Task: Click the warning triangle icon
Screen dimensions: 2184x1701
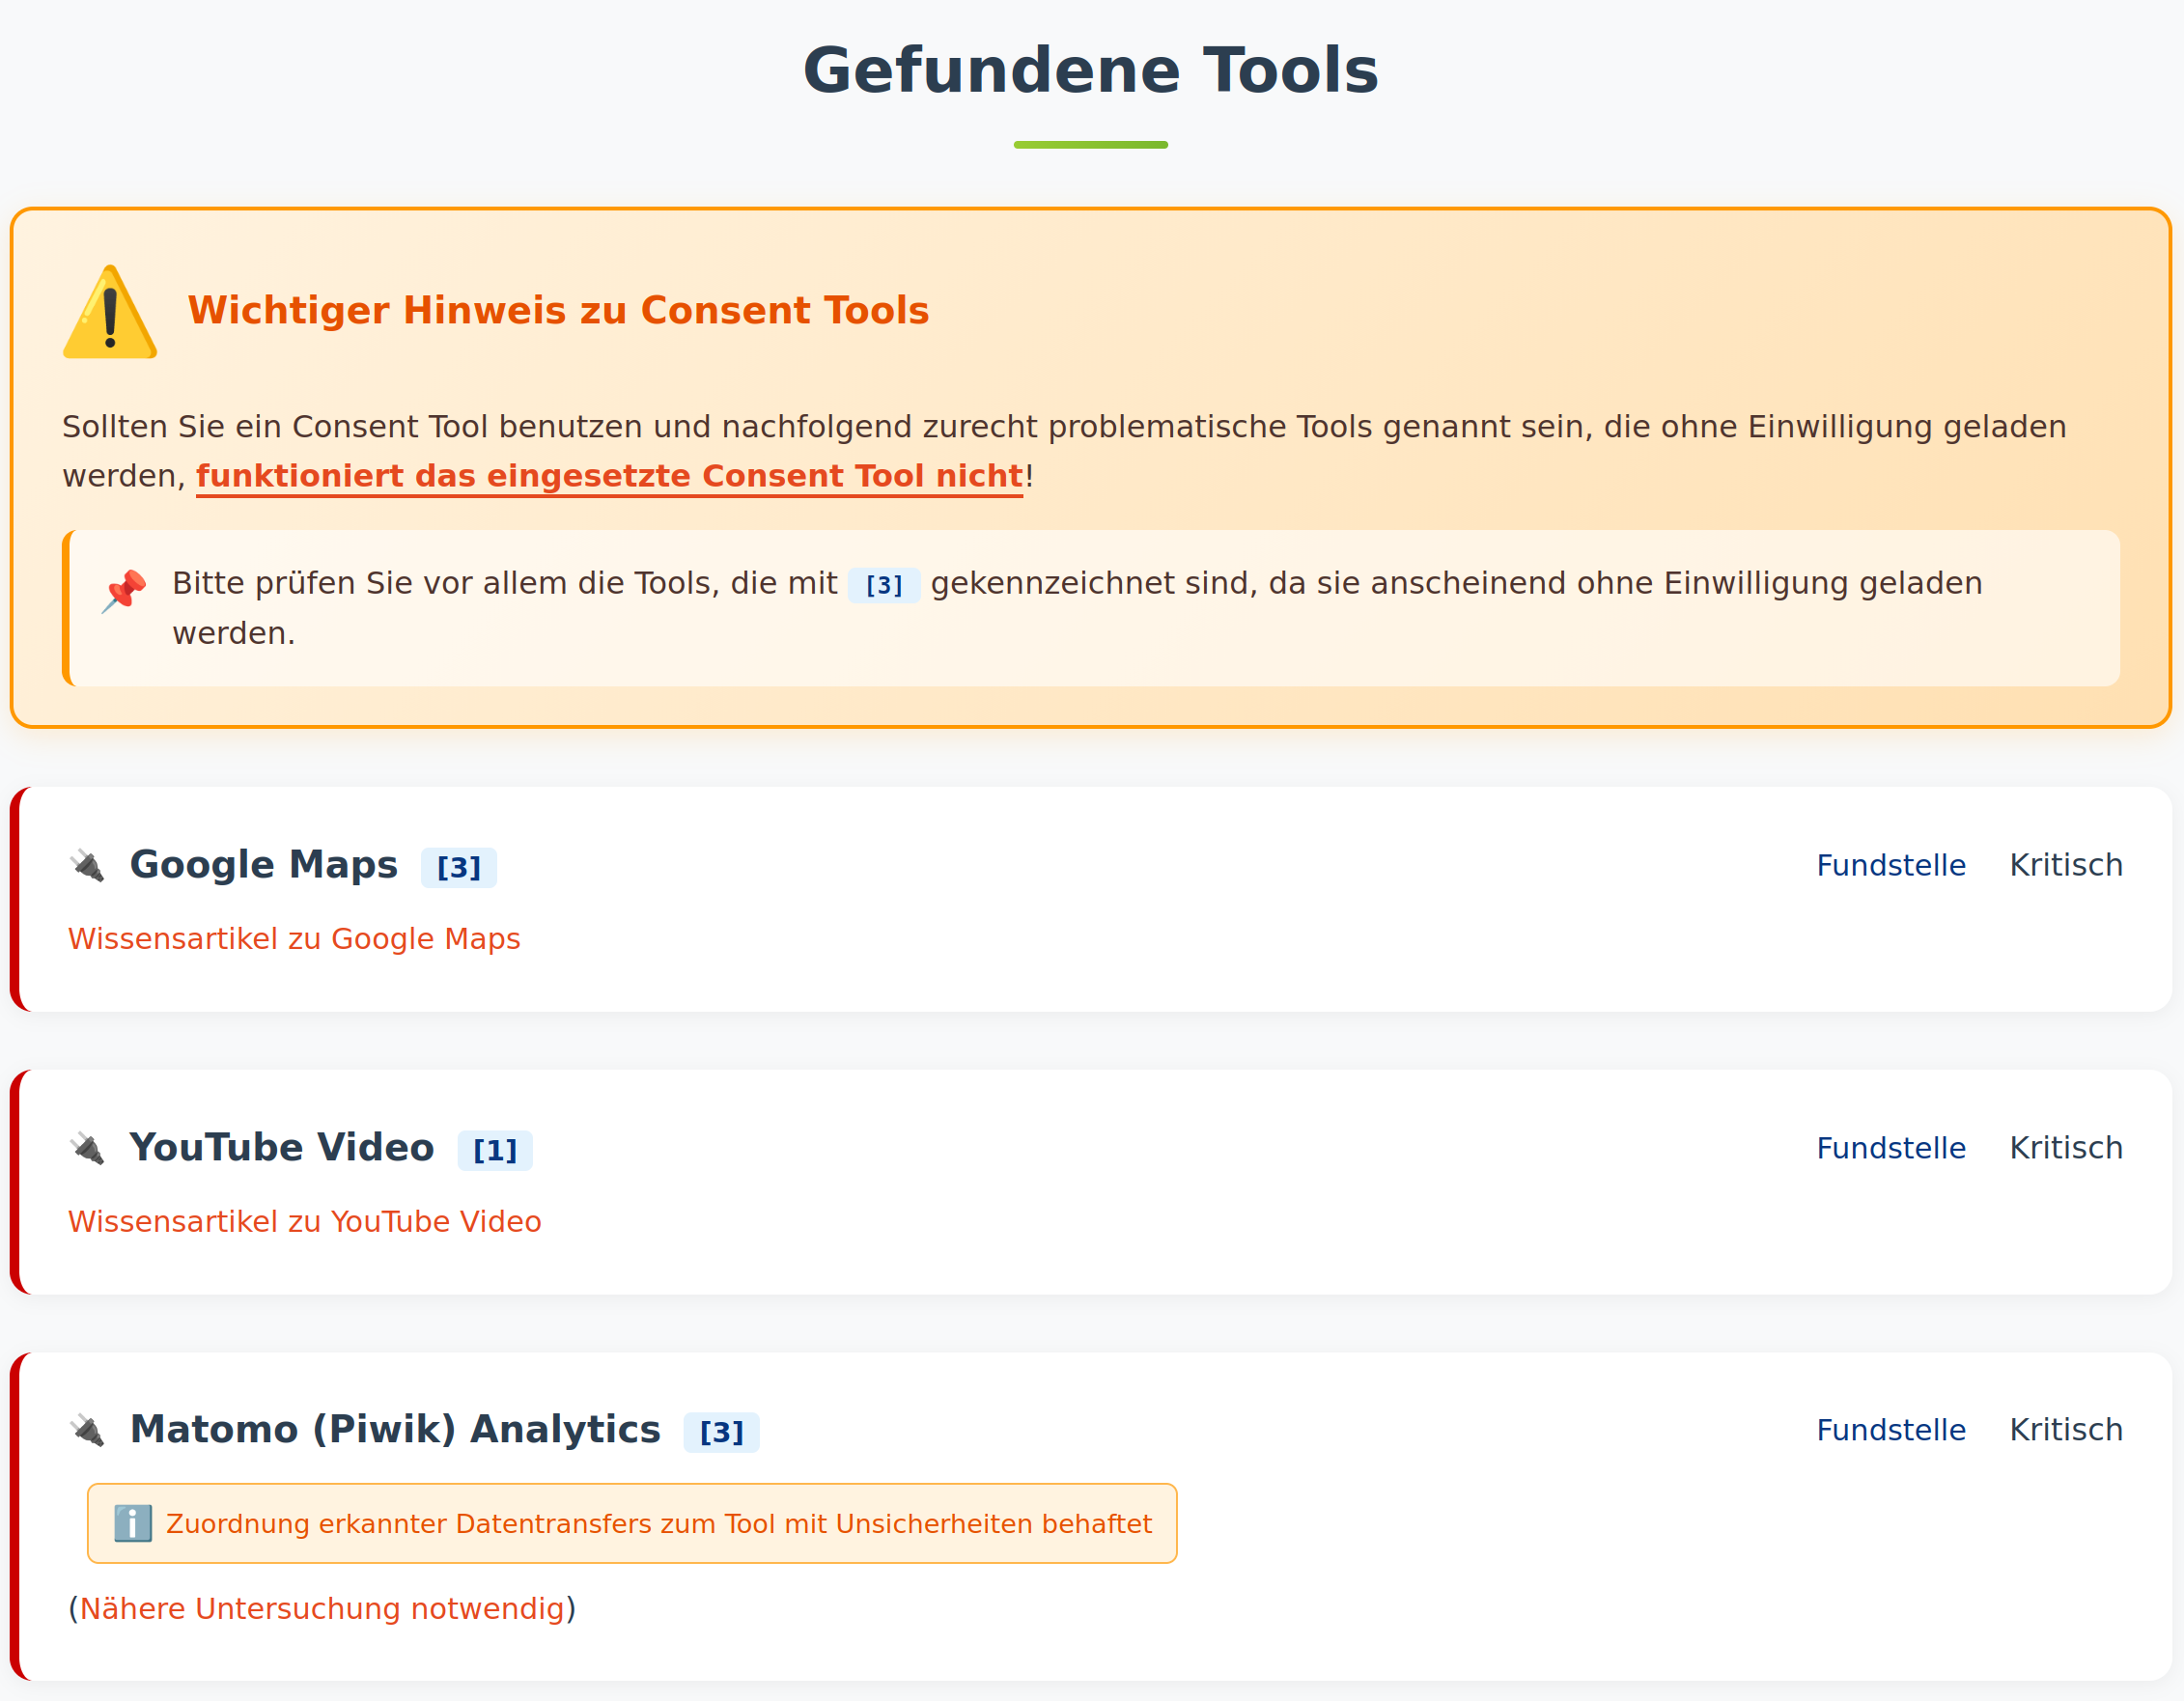Action: click(110, 312)
